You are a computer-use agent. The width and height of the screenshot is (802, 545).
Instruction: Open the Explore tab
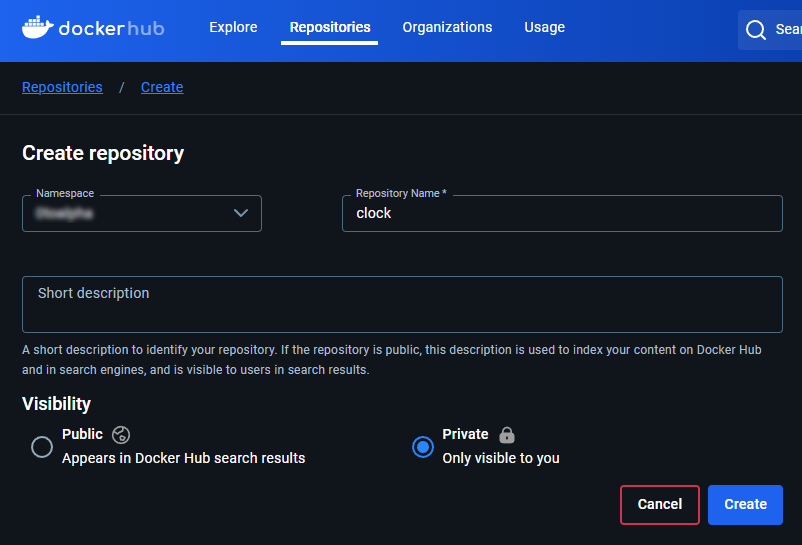(233, 27)
